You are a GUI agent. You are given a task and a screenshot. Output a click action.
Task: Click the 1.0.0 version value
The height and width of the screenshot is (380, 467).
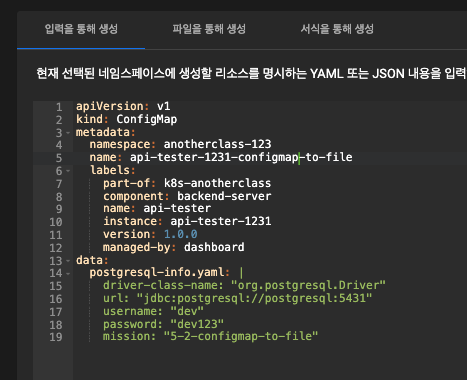(x=180, y=234)
